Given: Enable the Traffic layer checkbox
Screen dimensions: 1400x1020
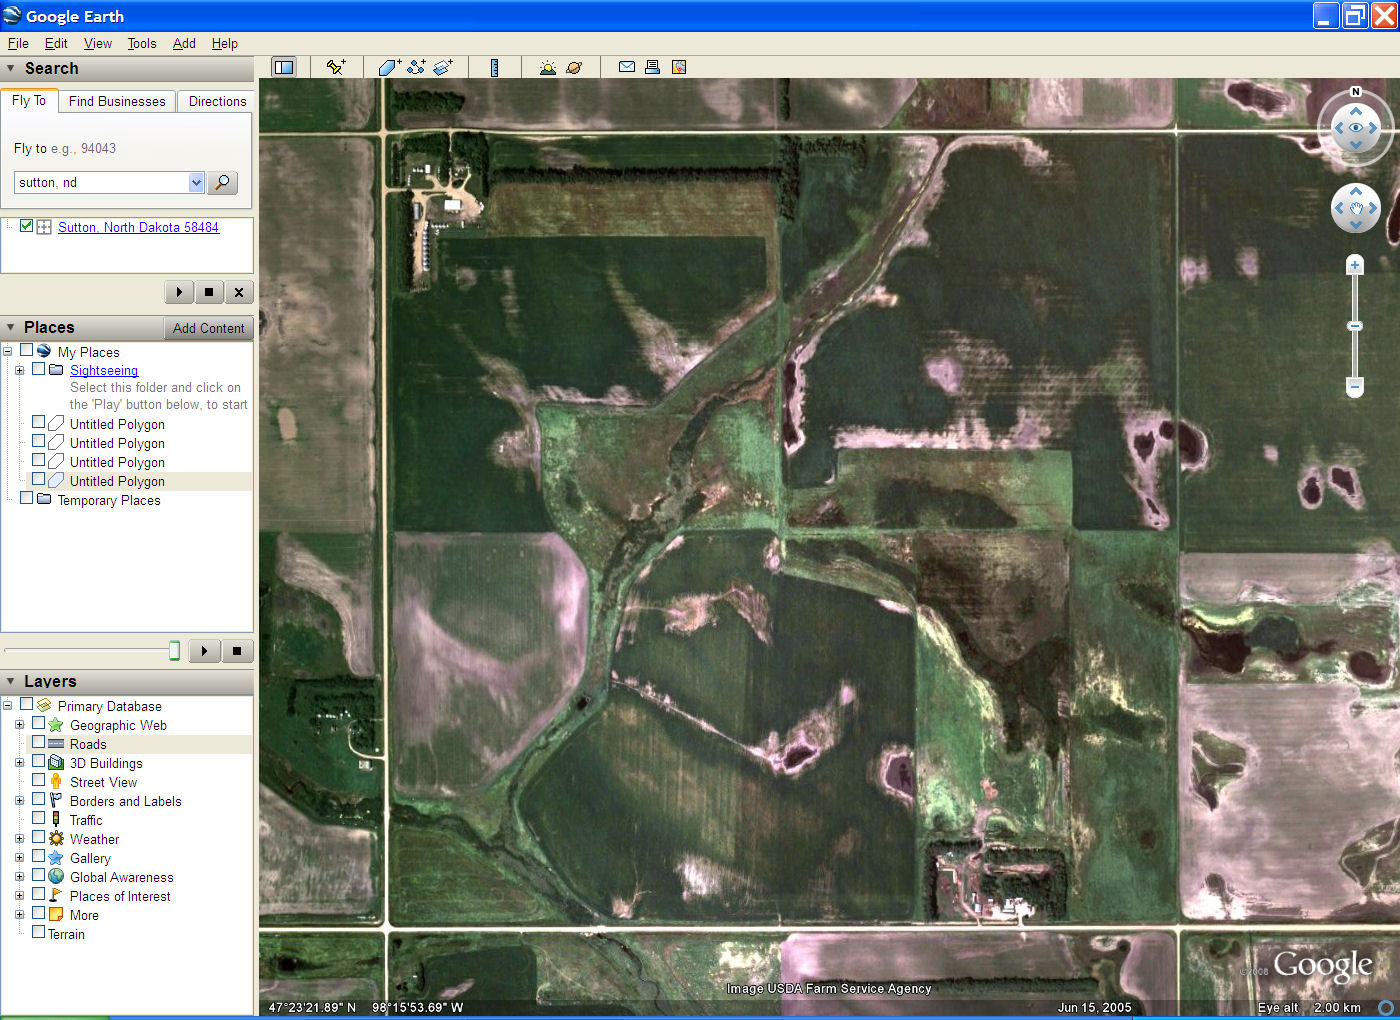Looking at the screenshot, I should pos(38,819).
